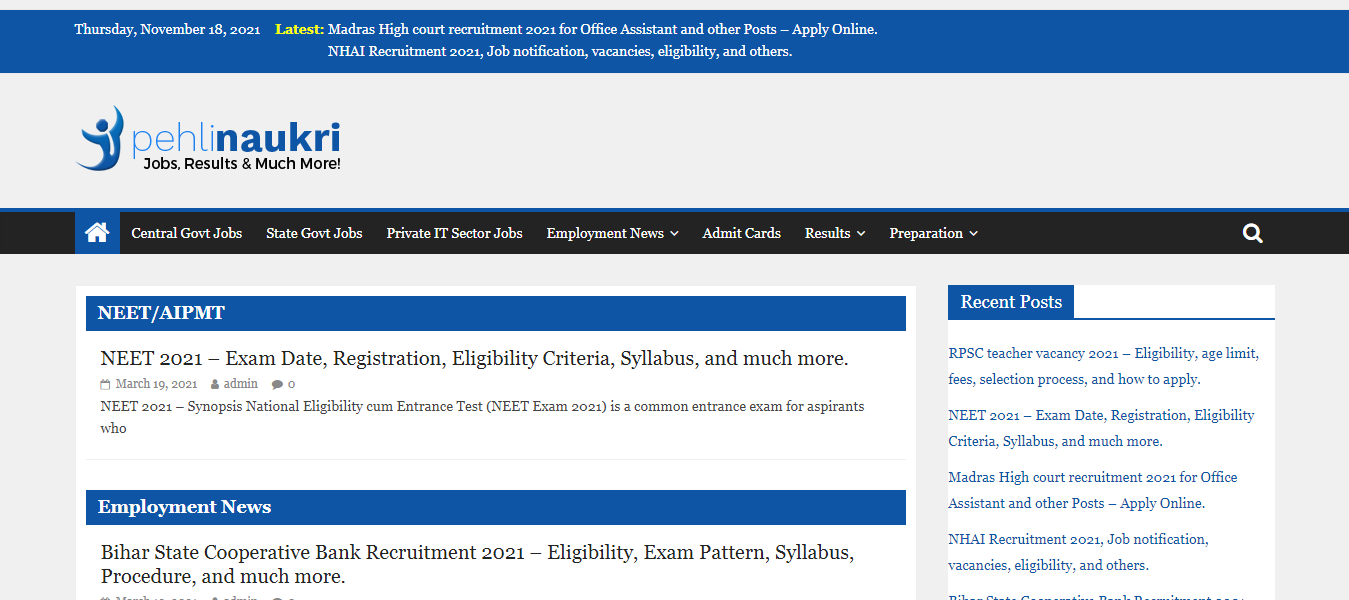Expand the Preparation dropdown arrow

973,234
